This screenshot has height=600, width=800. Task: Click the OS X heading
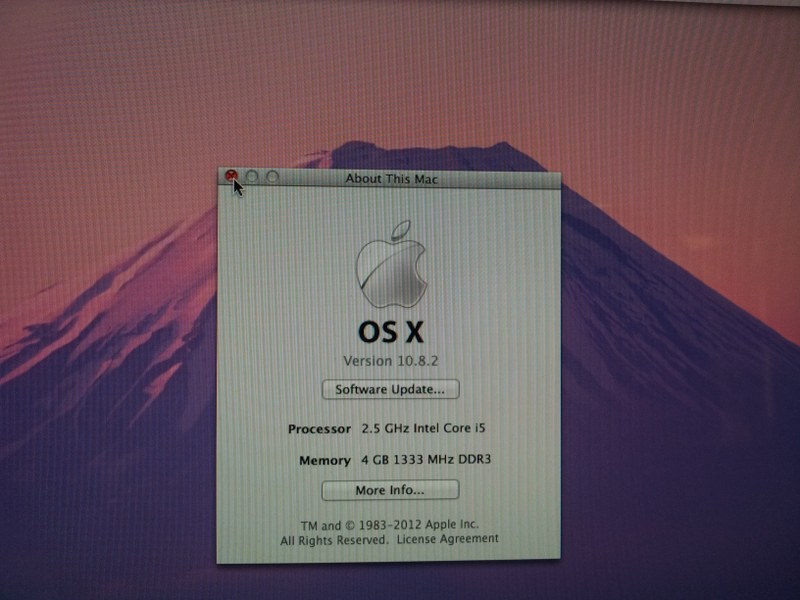[x=391, y=332]
